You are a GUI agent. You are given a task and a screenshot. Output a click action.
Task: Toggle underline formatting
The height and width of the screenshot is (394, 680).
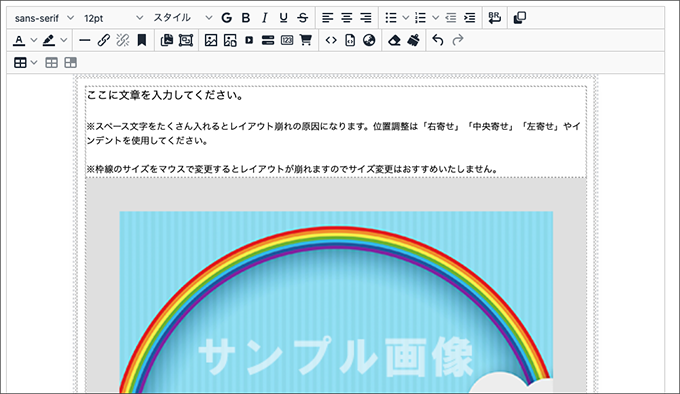click(284, 18)
